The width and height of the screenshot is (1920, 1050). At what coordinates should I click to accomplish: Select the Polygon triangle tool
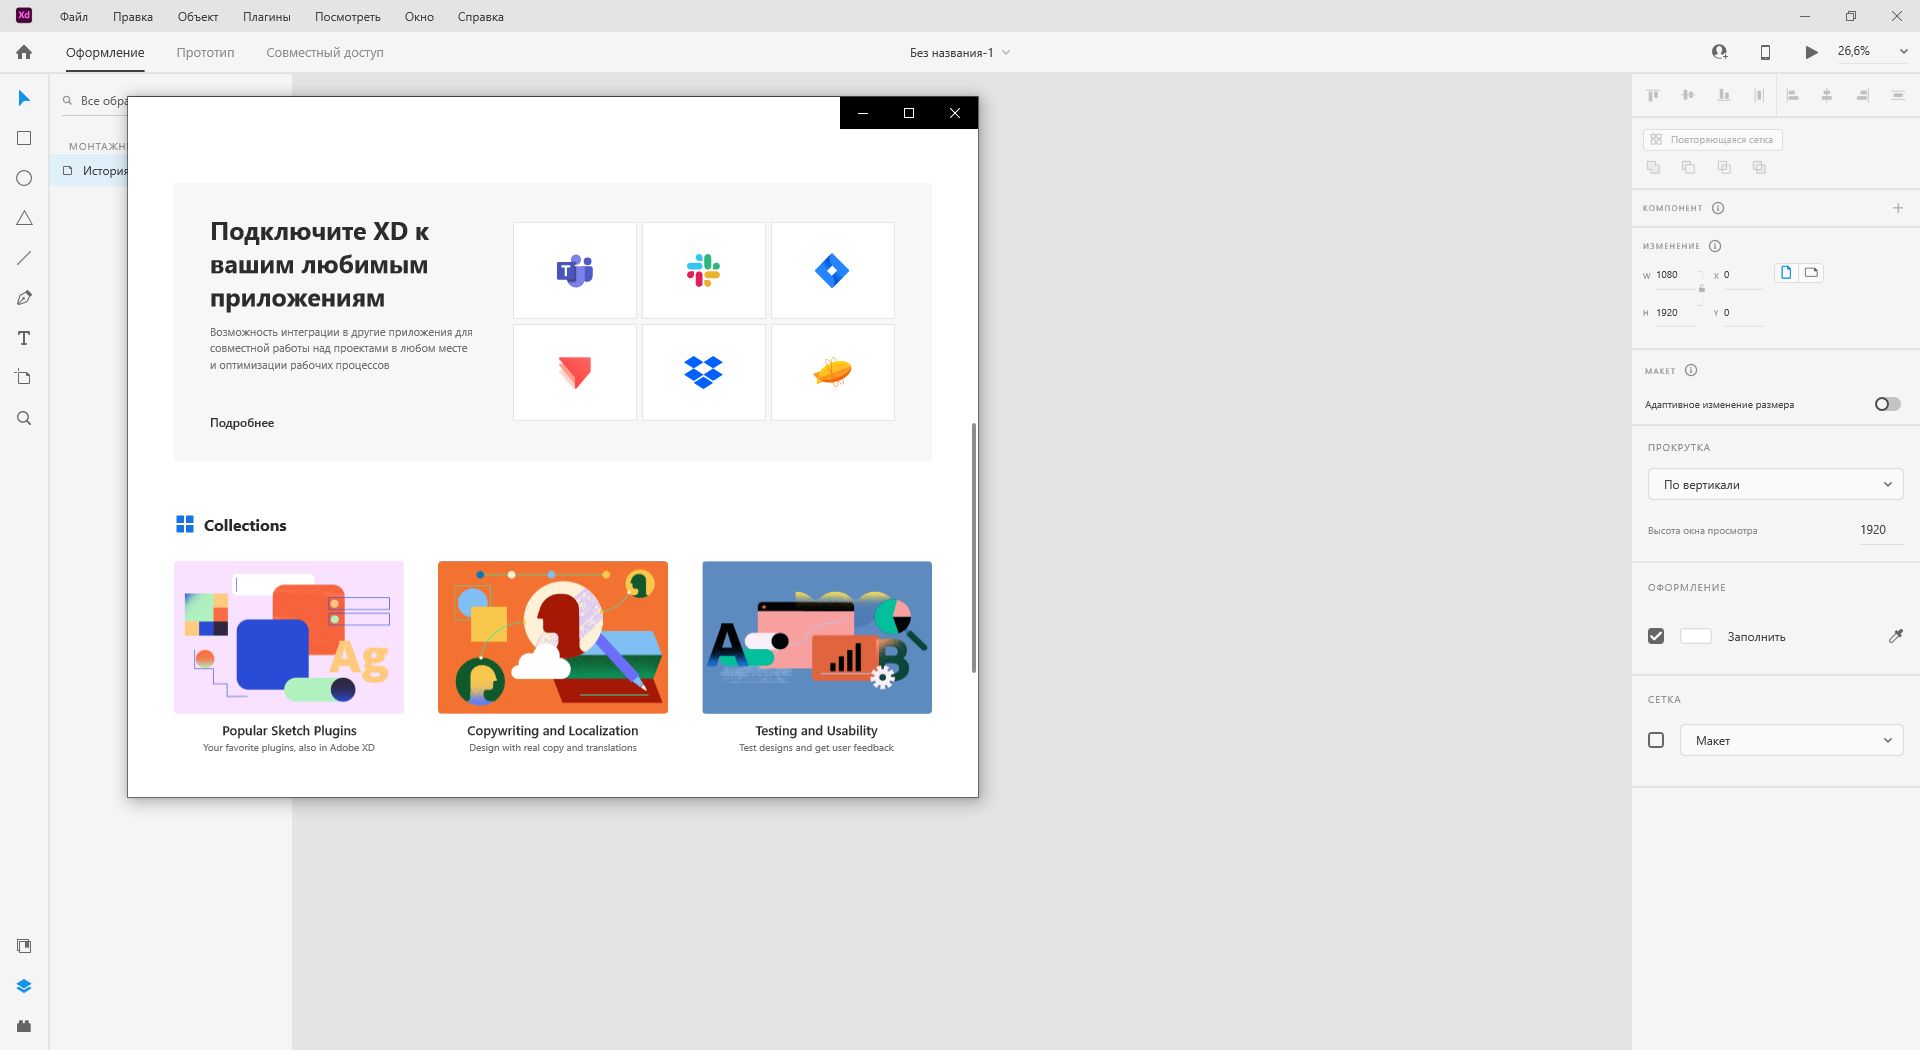pos(24,218)
